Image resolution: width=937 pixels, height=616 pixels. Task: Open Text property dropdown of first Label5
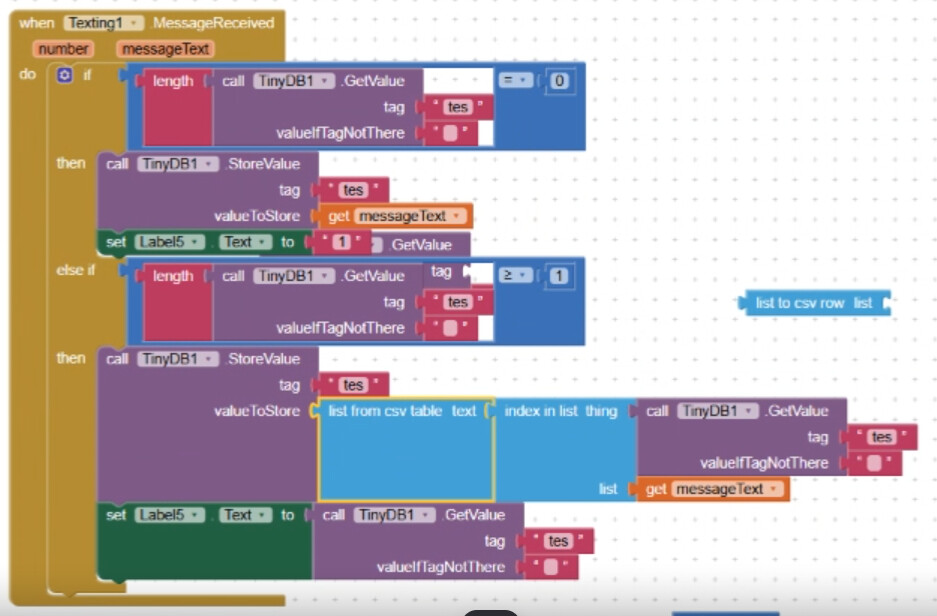pyautogui.click(x=245, y=242)
